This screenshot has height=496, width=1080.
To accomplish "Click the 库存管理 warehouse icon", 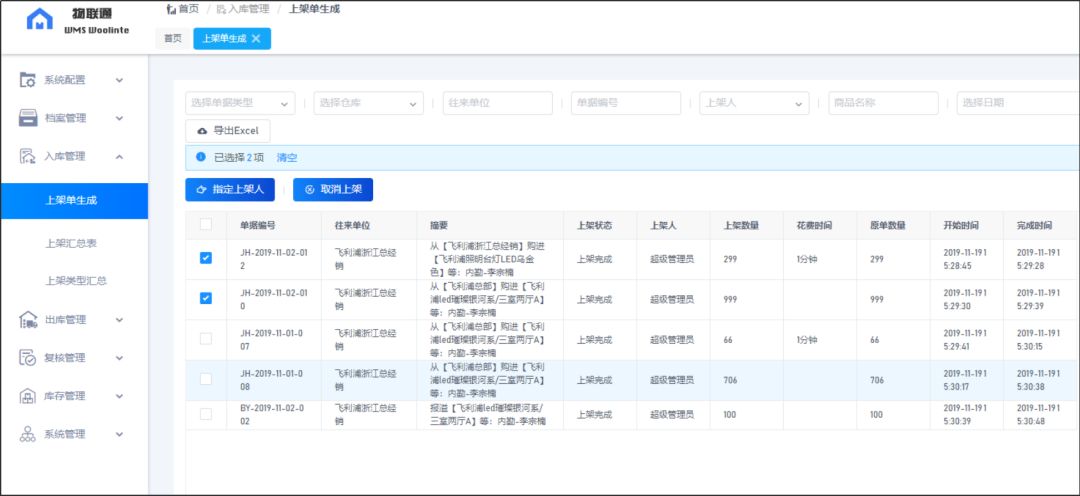I will pos(28,396).
